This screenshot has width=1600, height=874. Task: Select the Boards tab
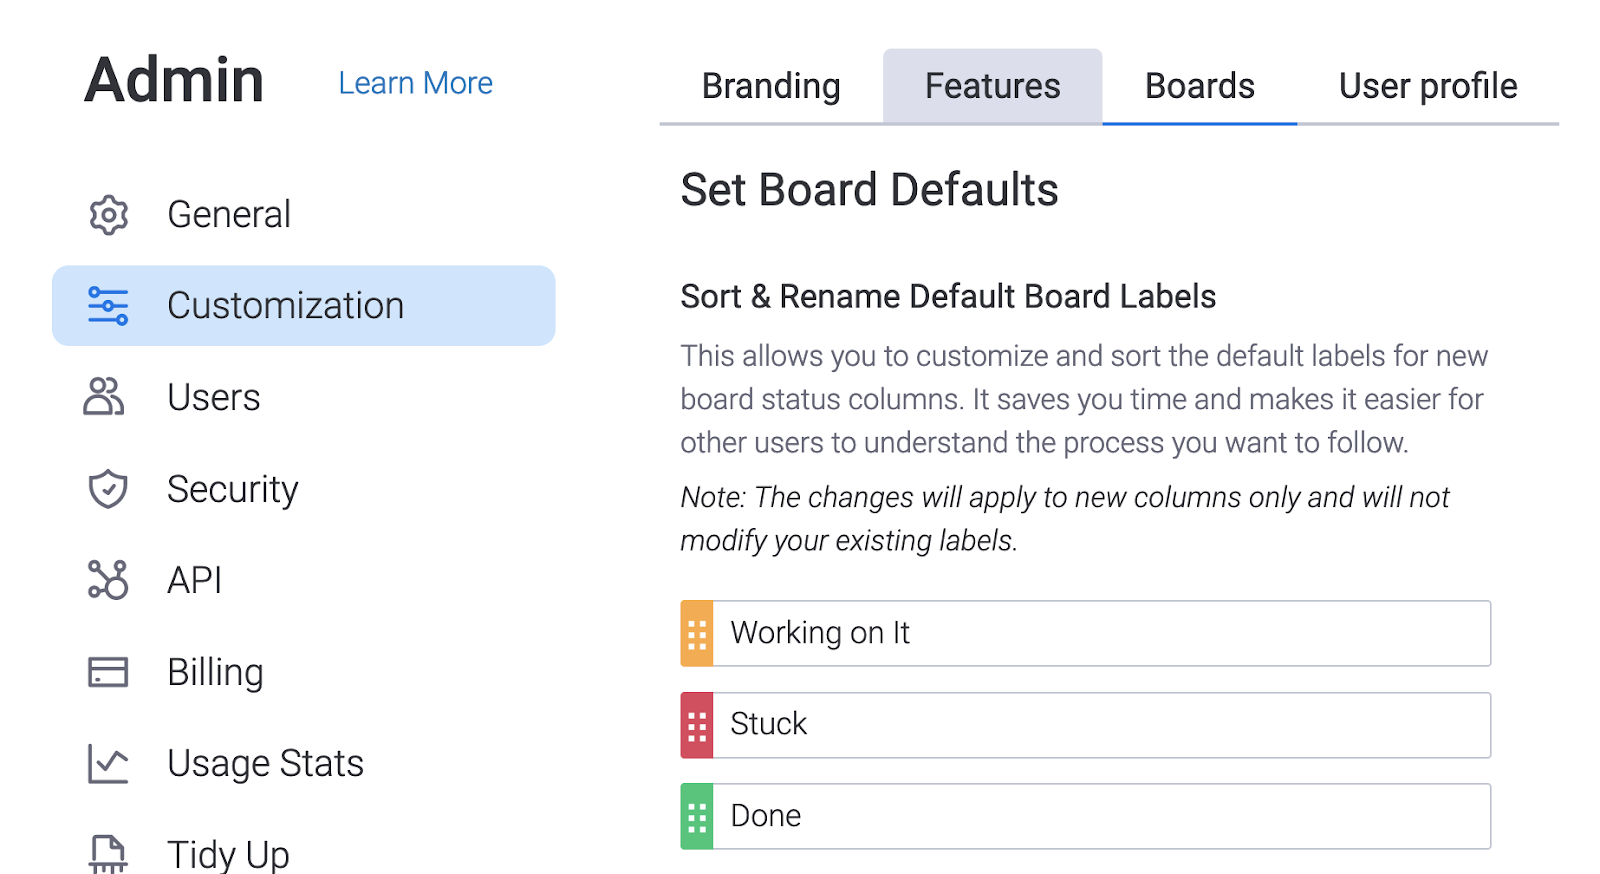coord(1199,86)
